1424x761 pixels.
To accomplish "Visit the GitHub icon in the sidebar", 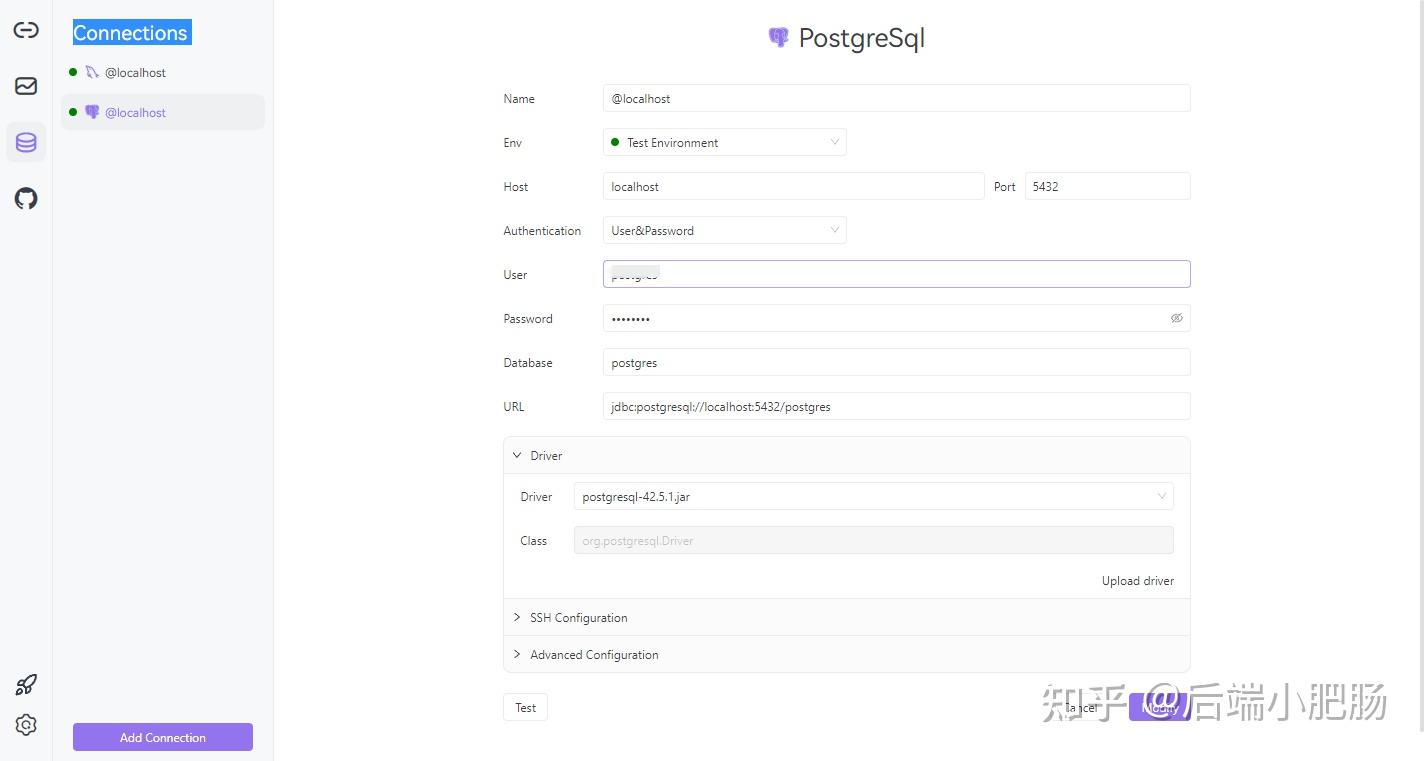I will point(25,198).
